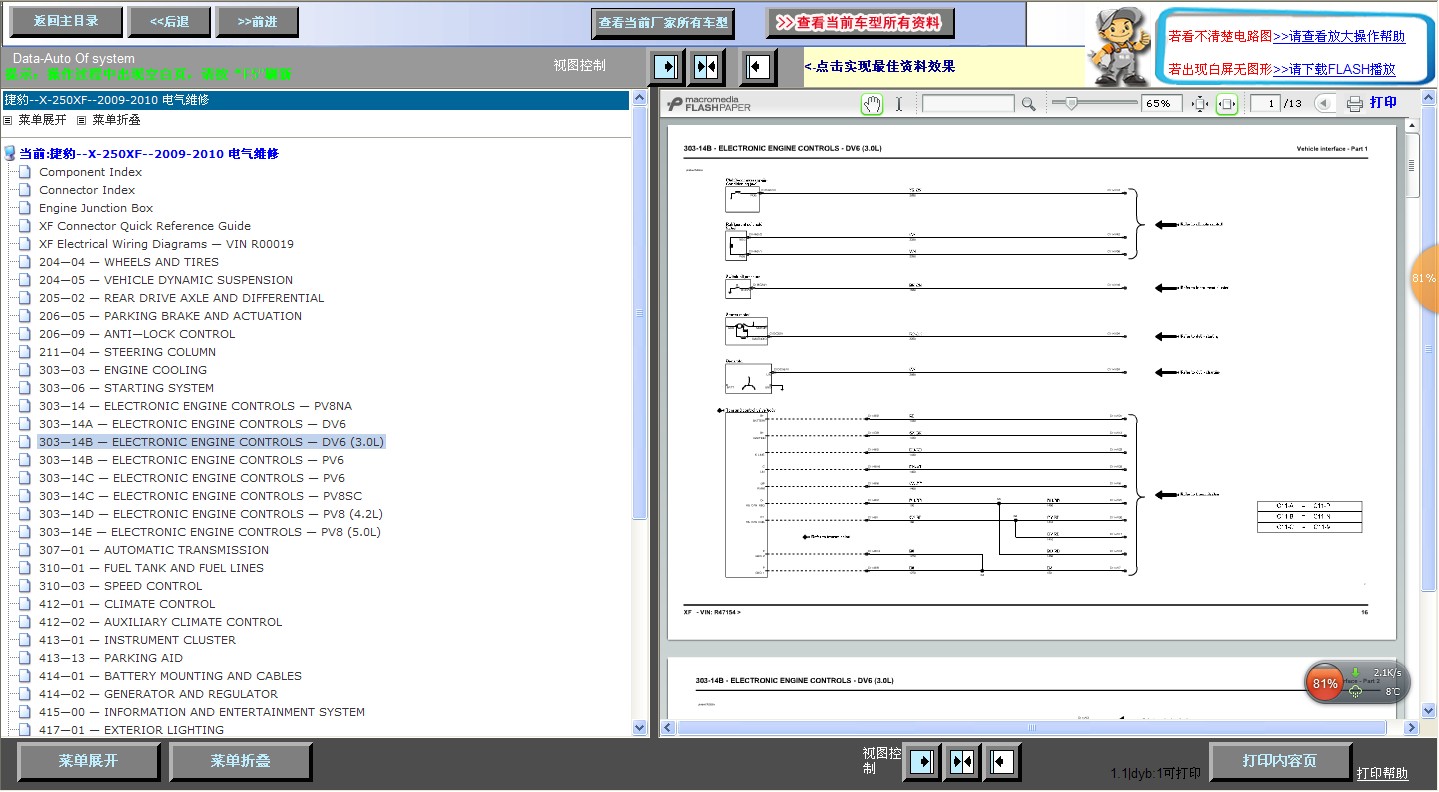Click 当前:捷豹--X-250XF--2009-2010 电气維修 root node

pyautogui.click(x=149, y=154)
